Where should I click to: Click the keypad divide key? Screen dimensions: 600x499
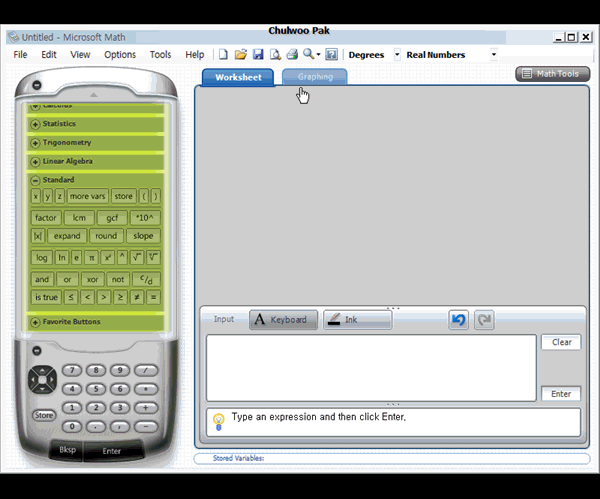coord(145,370)
